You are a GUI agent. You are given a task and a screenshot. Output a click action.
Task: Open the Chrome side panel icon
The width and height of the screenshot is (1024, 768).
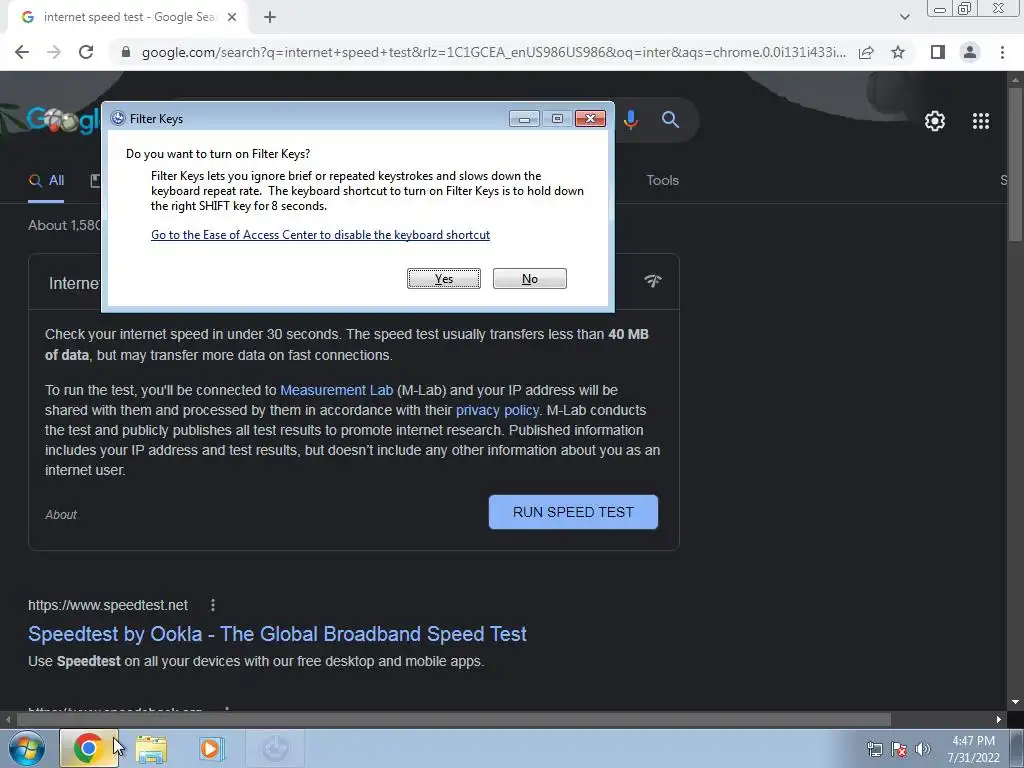tap(938, 52)
